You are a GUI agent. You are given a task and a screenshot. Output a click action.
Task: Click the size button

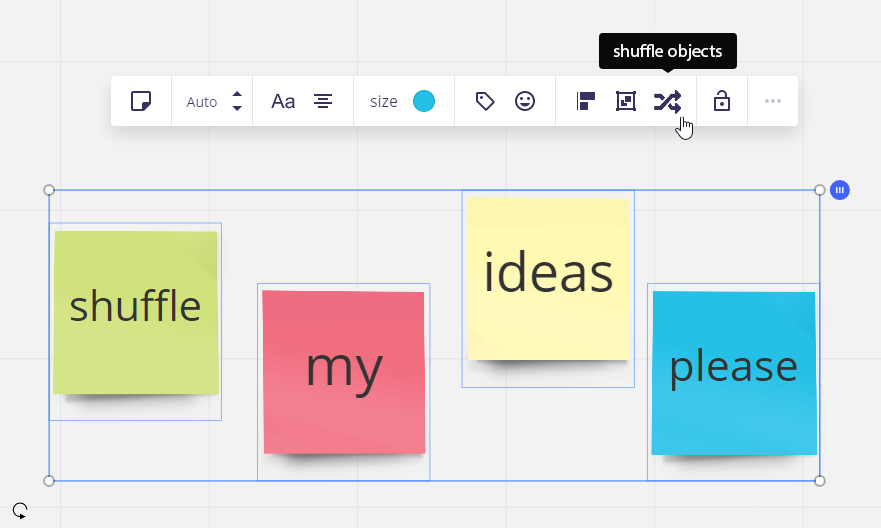pos(384,102)
